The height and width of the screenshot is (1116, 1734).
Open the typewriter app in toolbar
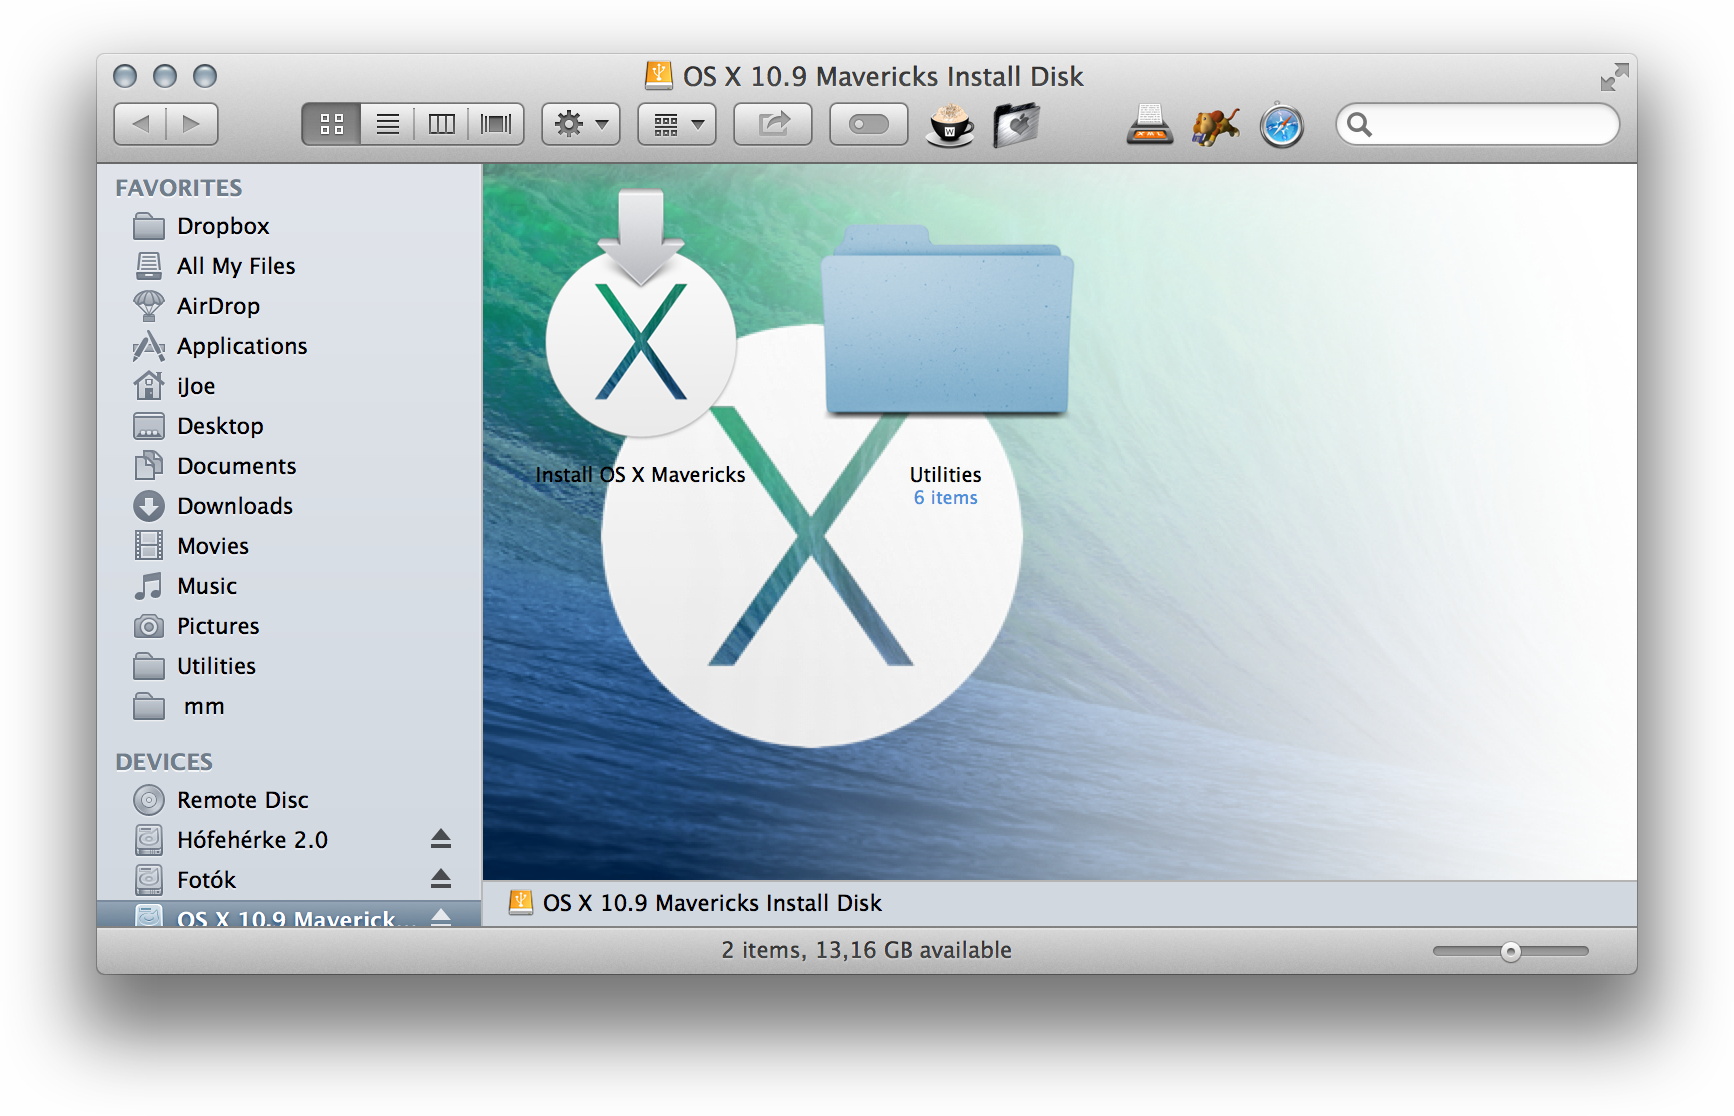coord(1150,125)
